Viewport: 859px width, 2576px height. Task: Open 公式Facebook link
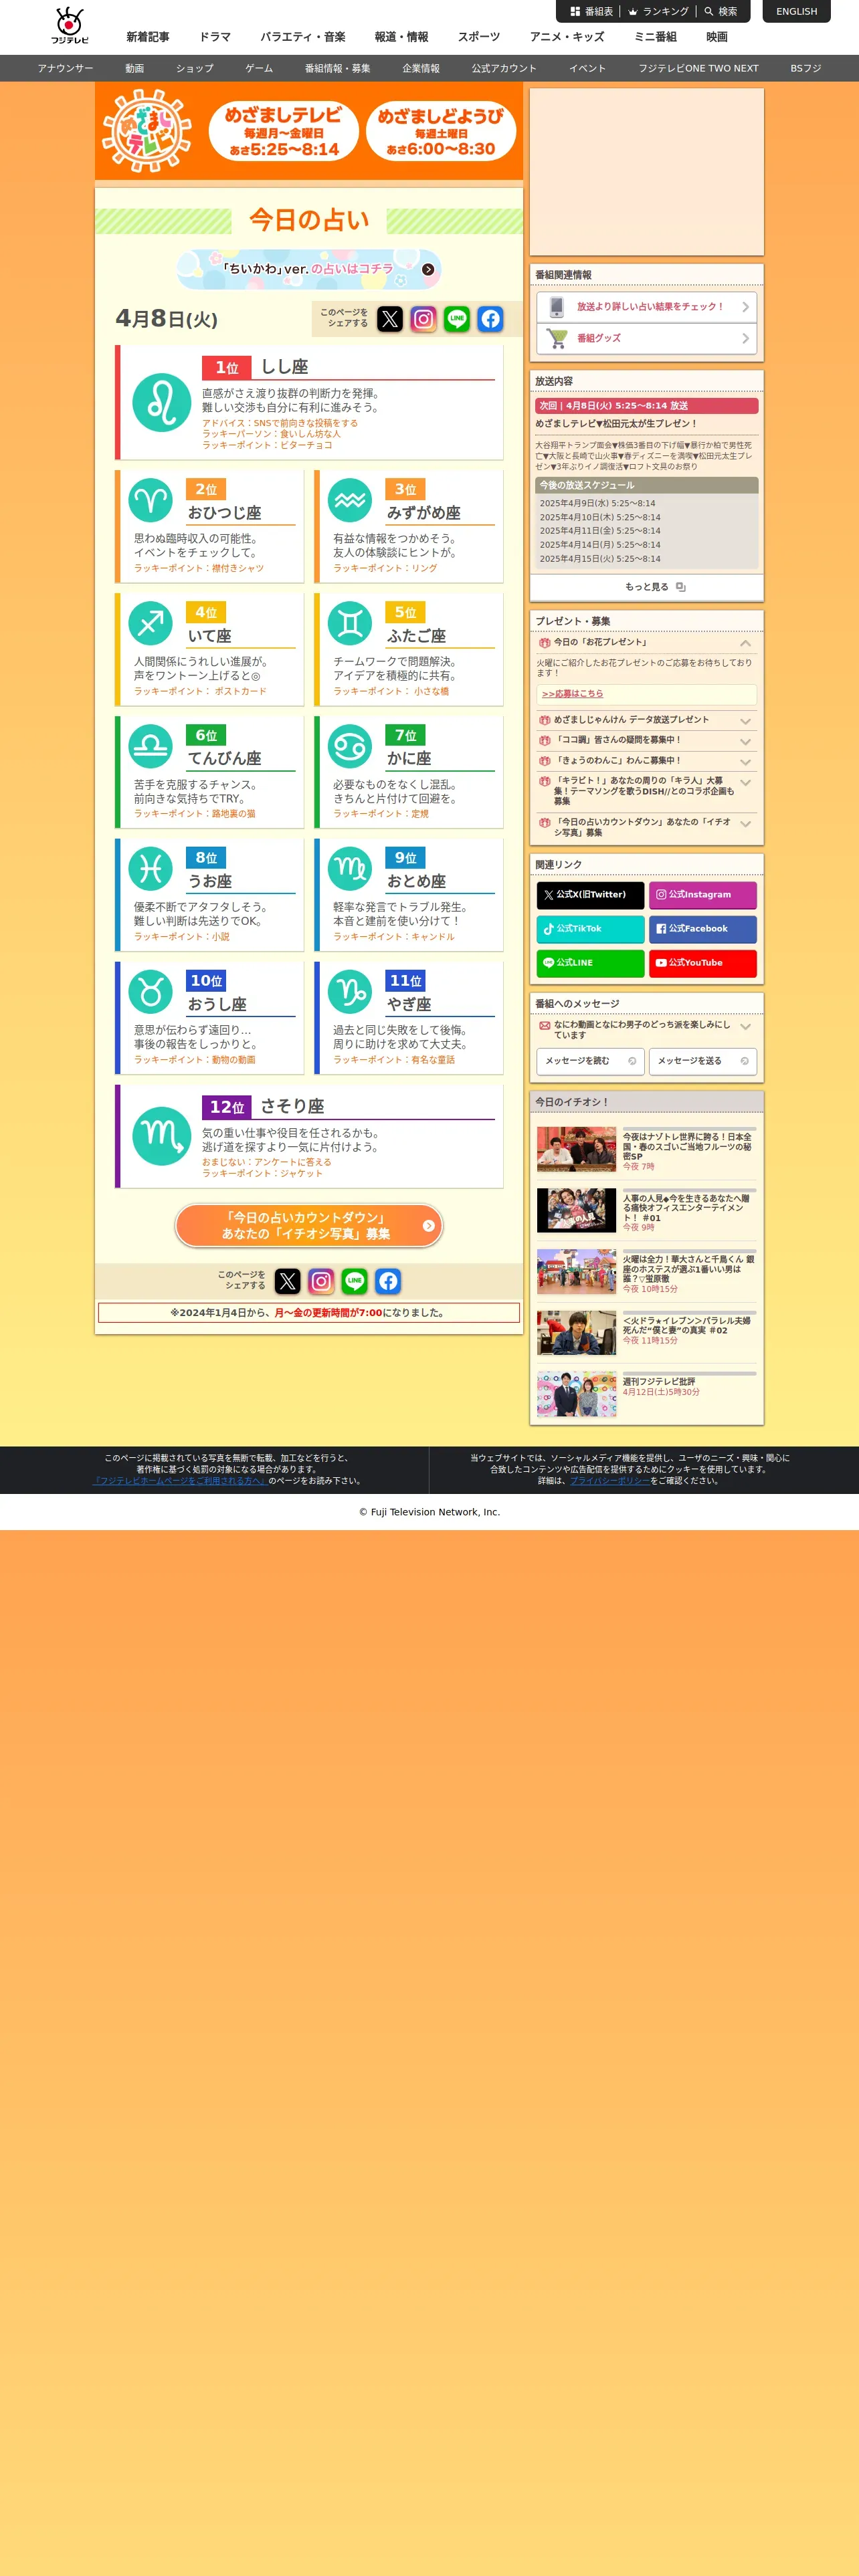pos(702,929)
